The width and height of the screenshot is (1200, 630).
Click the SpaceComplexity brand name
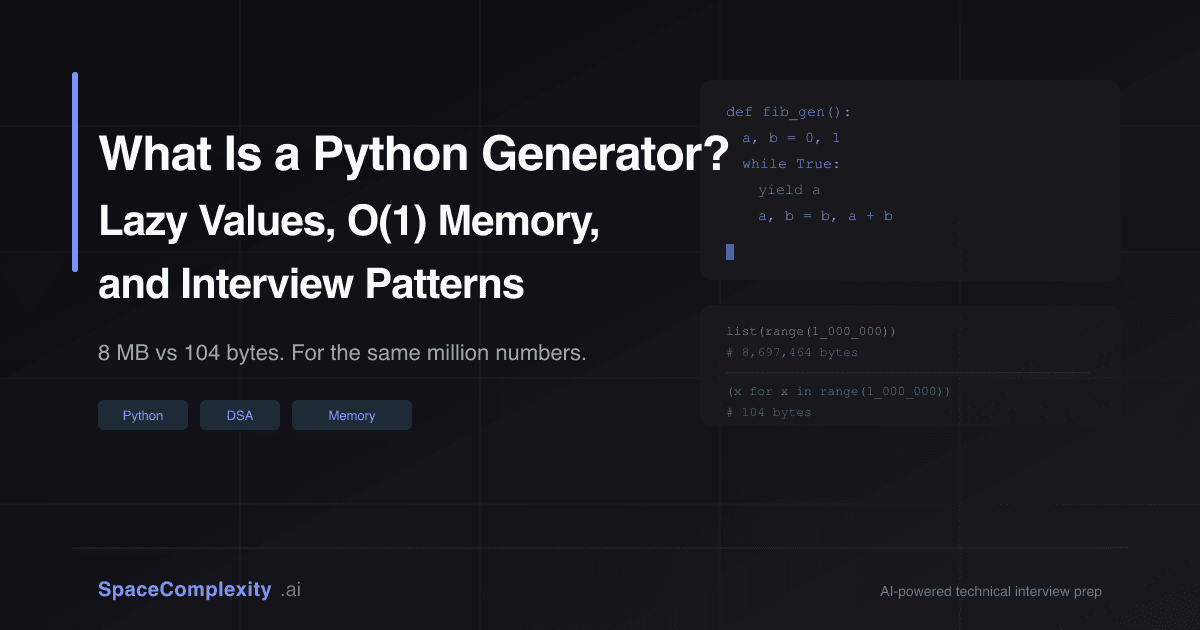(x=185, y=590)
